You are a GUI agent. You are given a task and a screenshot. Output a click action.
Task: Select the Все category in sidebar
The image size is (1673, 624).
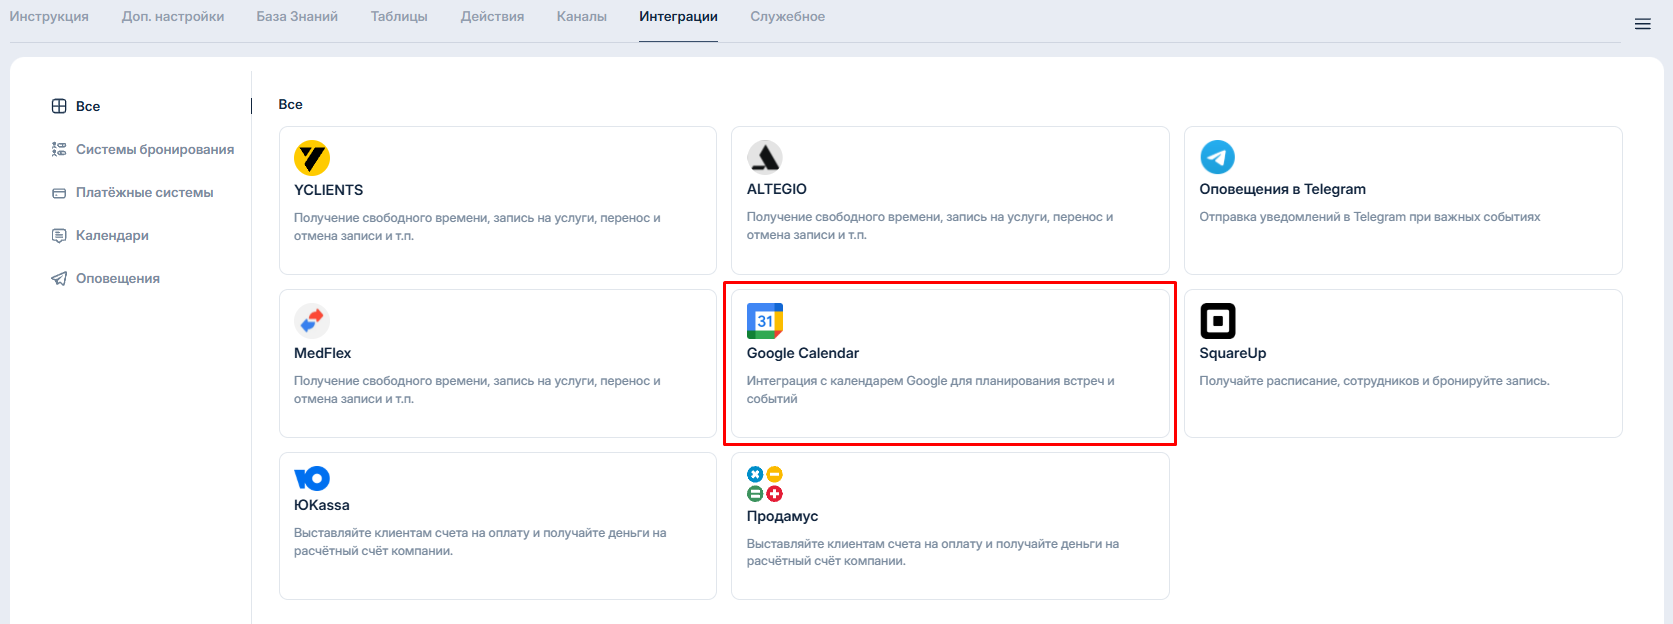88,106
